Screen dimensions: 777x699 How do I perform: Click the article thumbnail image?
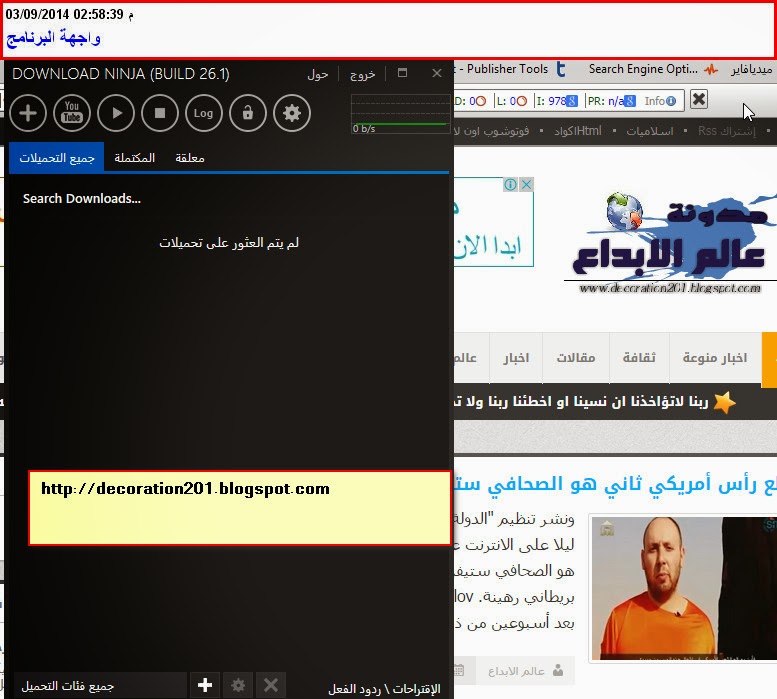point(684,589)
